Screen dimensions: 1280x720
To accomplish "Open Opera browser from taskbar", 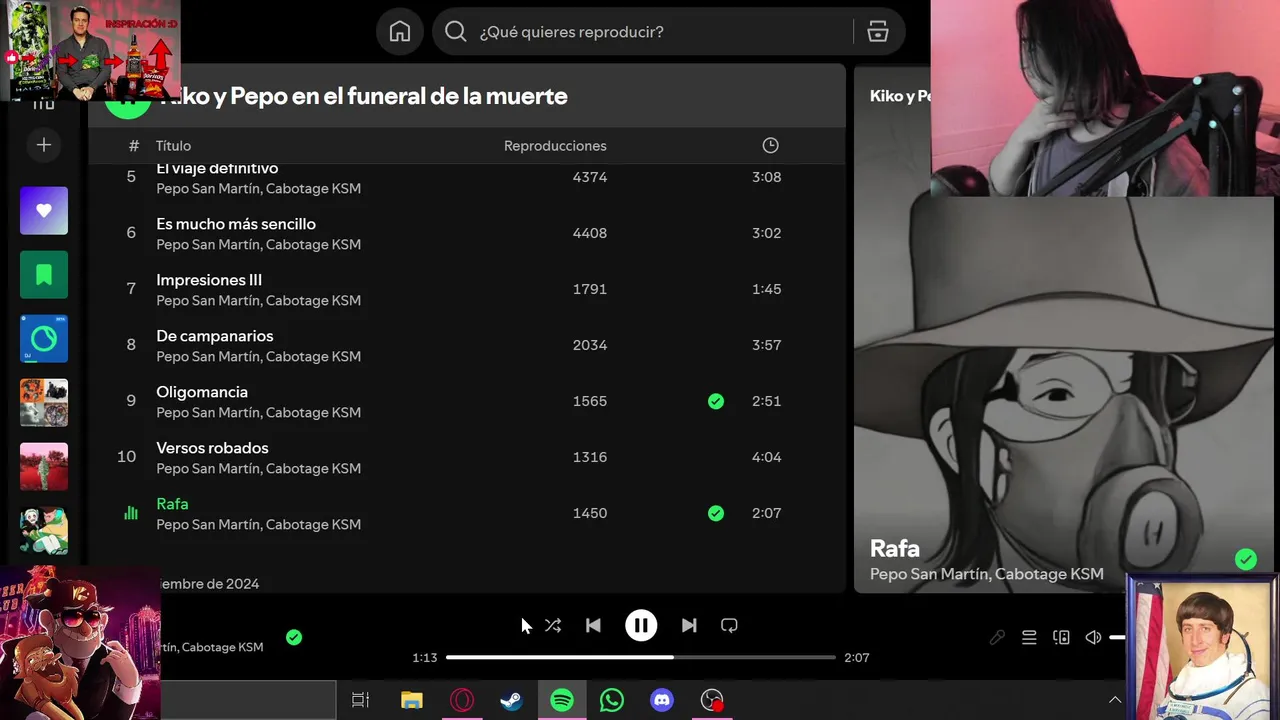I will 462,700.
